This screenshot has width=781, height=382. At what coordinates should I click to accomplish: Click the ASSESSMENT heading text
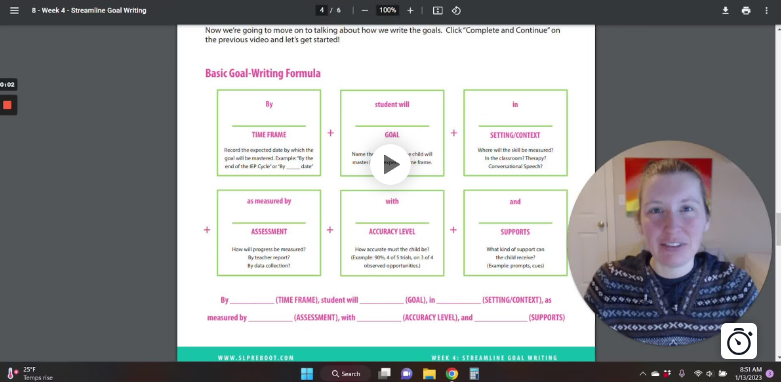pos(269,232)
